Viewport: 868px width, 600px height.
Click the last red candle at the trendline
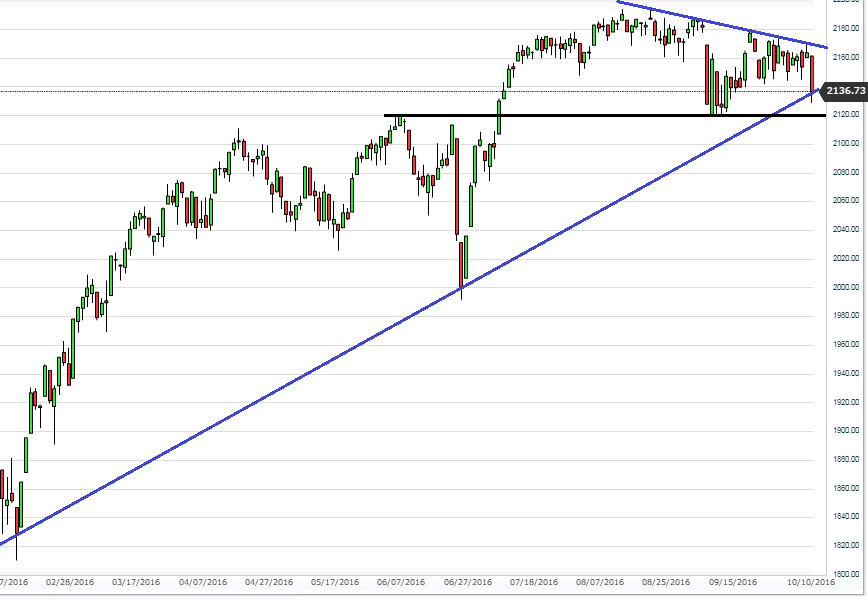pyautogui.click(x=812, y=75)
